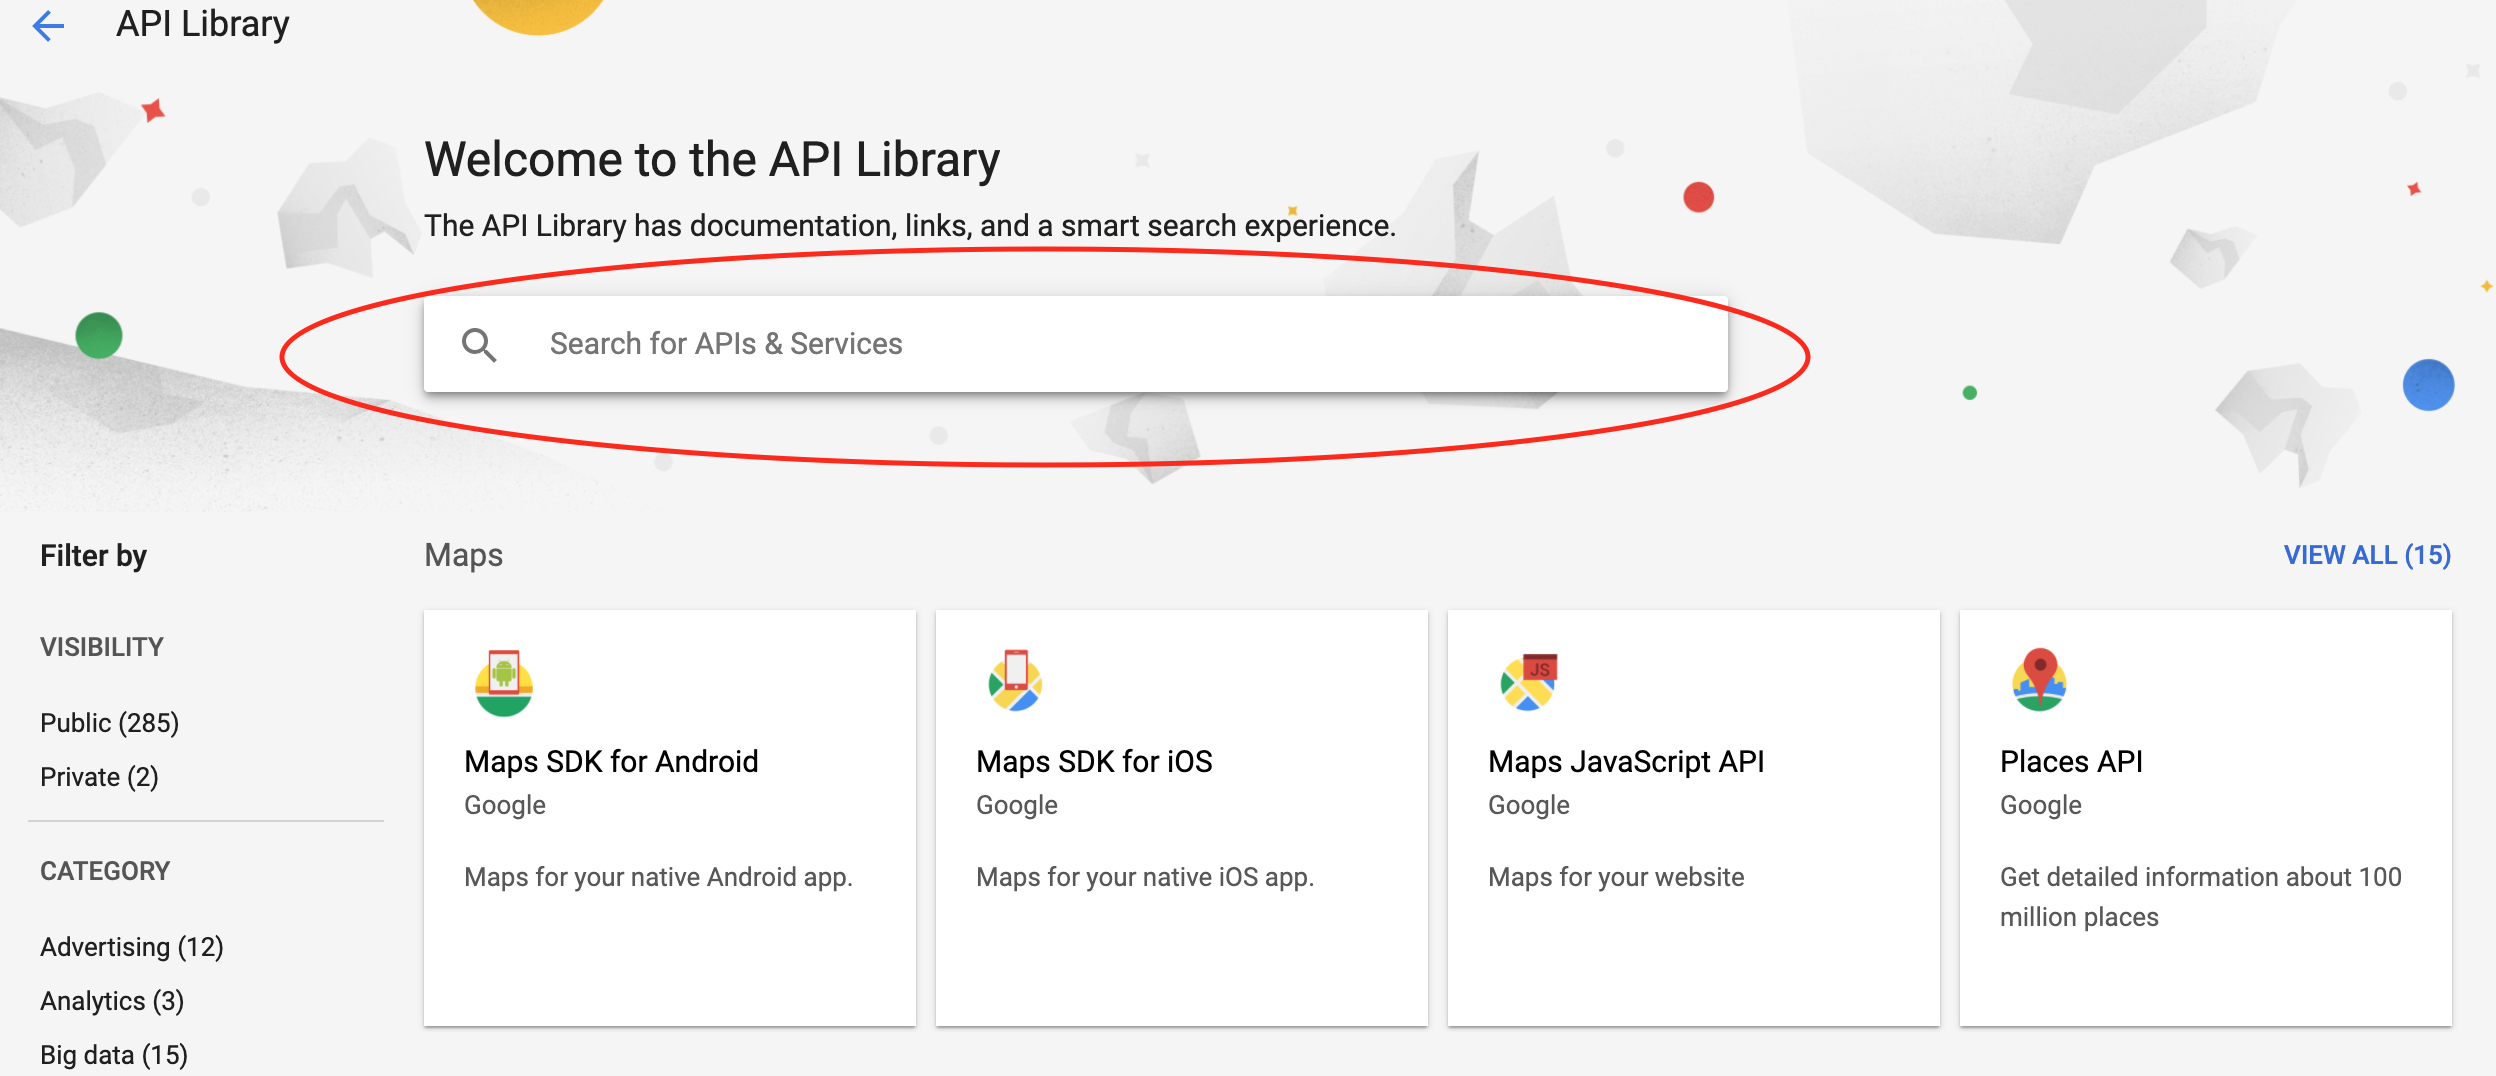Viewport: 2496px width, 1076px height.
Task: Click Google under Places API
Action: point(2040,804)
